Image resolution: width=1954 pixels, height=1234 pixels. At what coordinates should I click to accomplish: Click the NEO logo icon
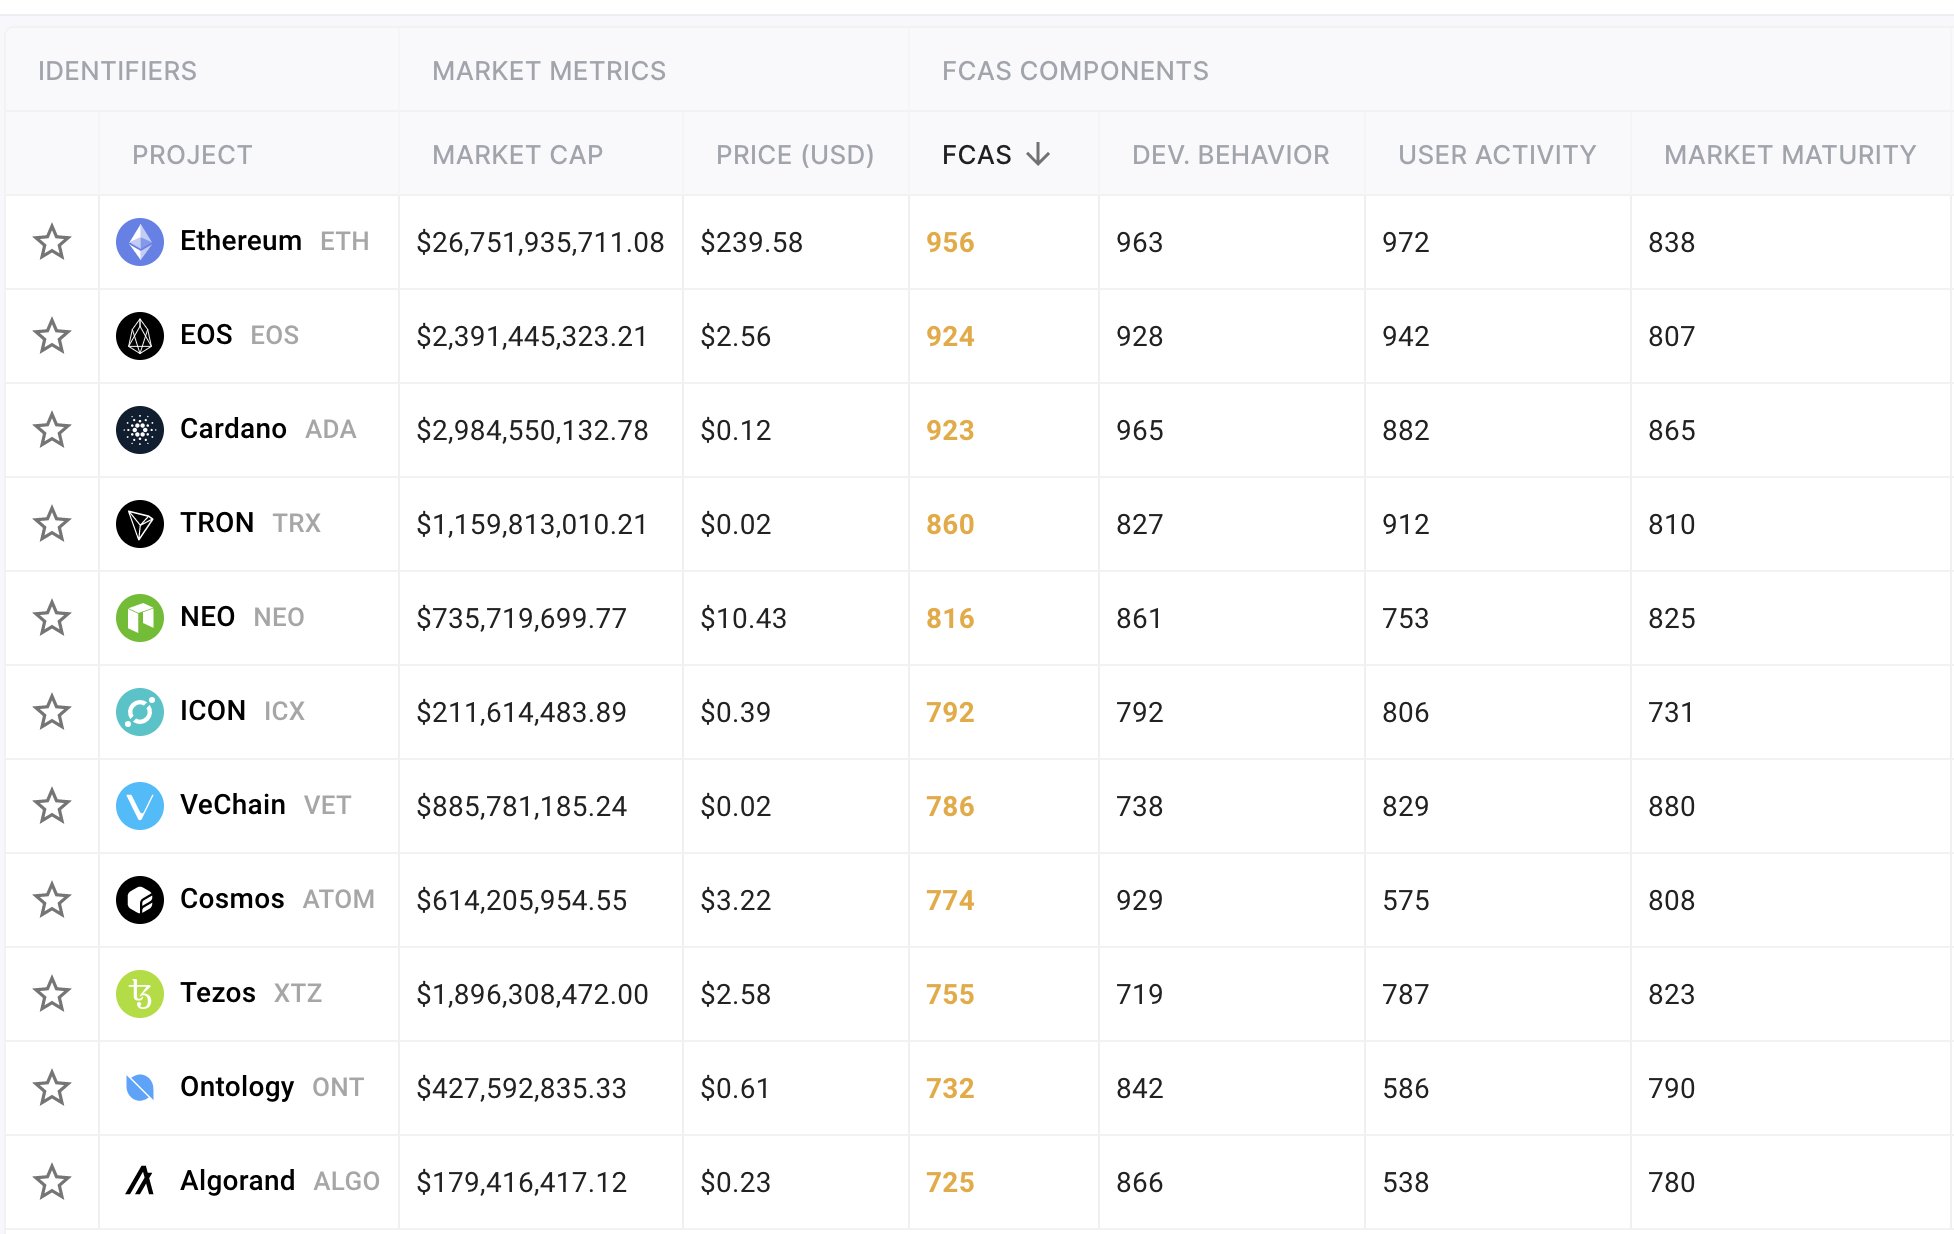140,618
